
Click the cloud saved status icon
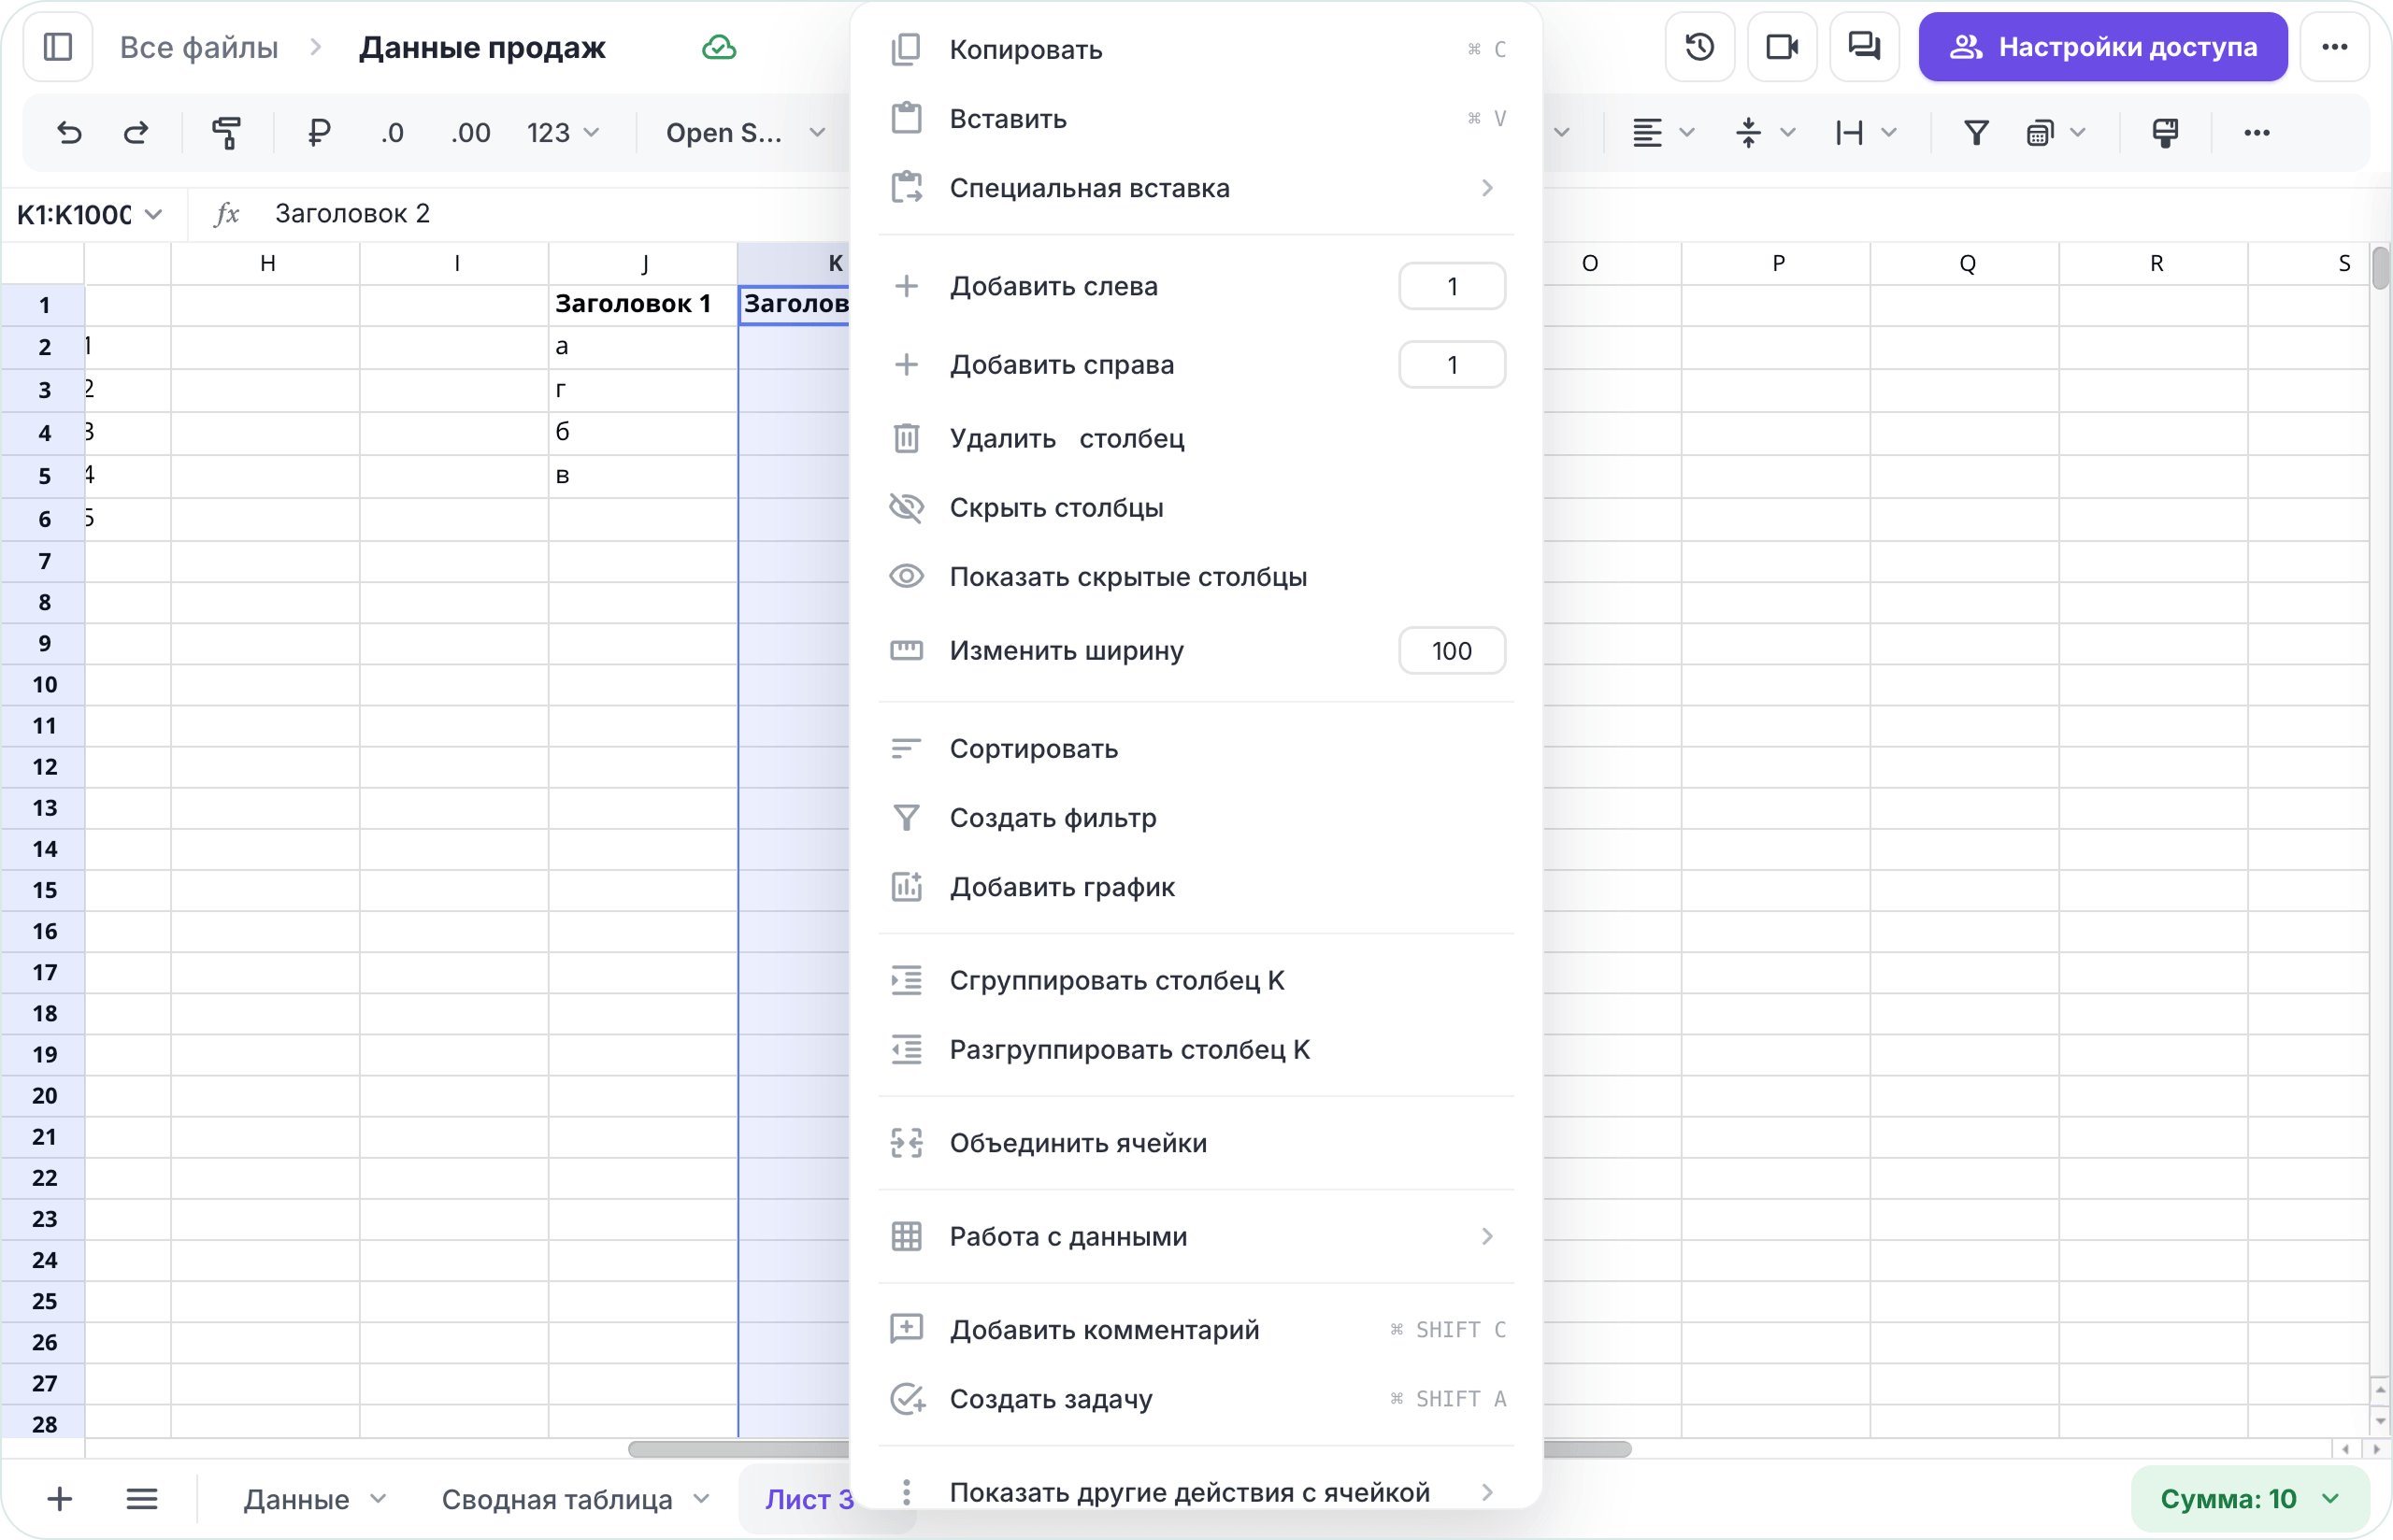pos(719,47)
